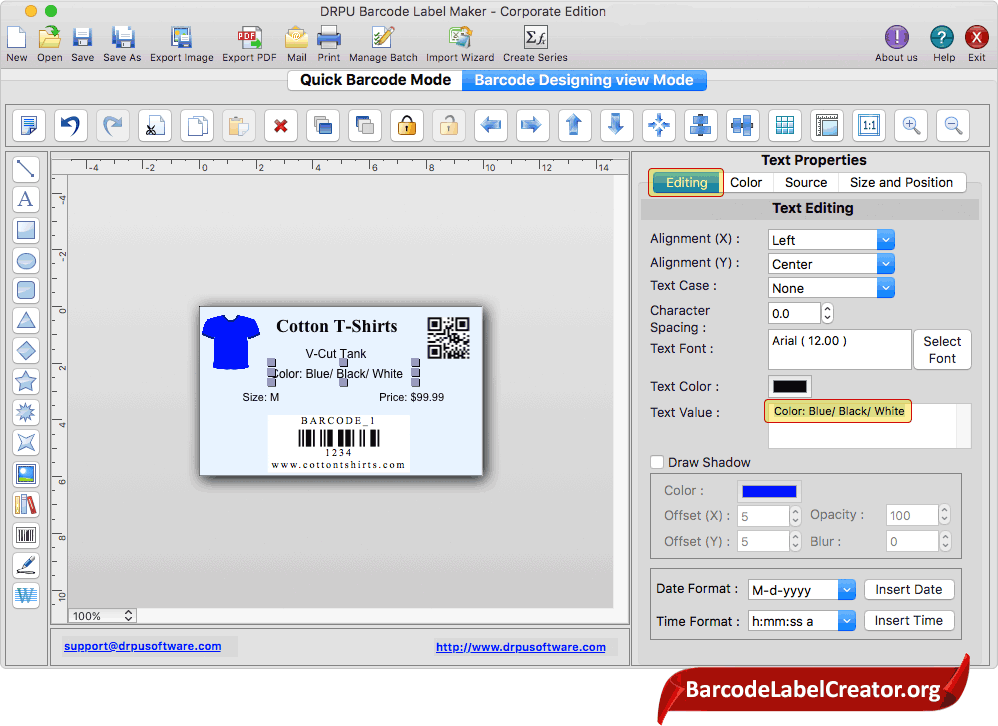This screenshot has height=726, width=998.
Task: Adjust the shadow Opacity stepper
Action: 945,515
